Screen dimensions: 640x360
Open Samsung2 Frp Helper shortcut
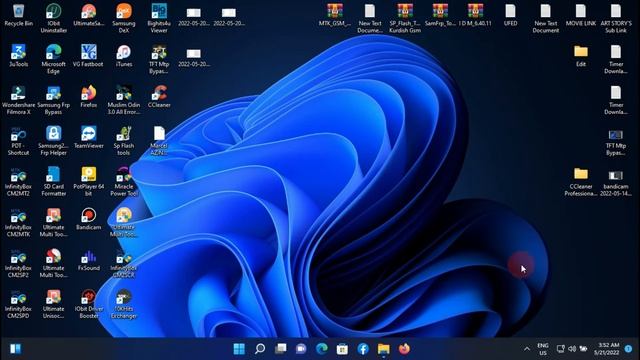pos(53,141)
